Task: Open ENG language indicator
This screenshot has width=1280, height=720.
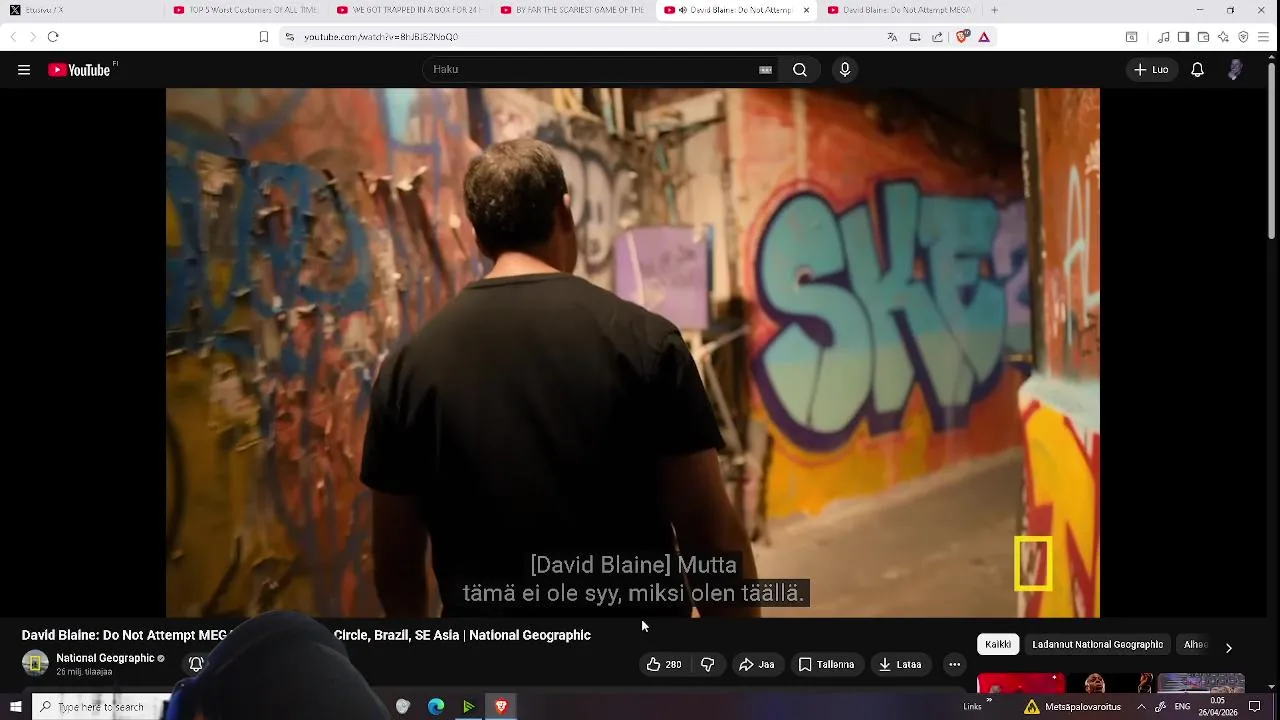Action: point(1182,707)
